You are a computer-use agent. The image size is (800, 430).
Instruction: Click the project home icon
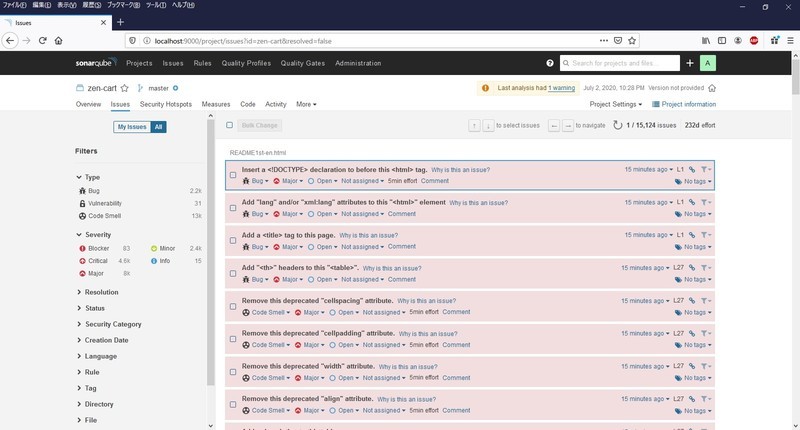coord(712,88)
